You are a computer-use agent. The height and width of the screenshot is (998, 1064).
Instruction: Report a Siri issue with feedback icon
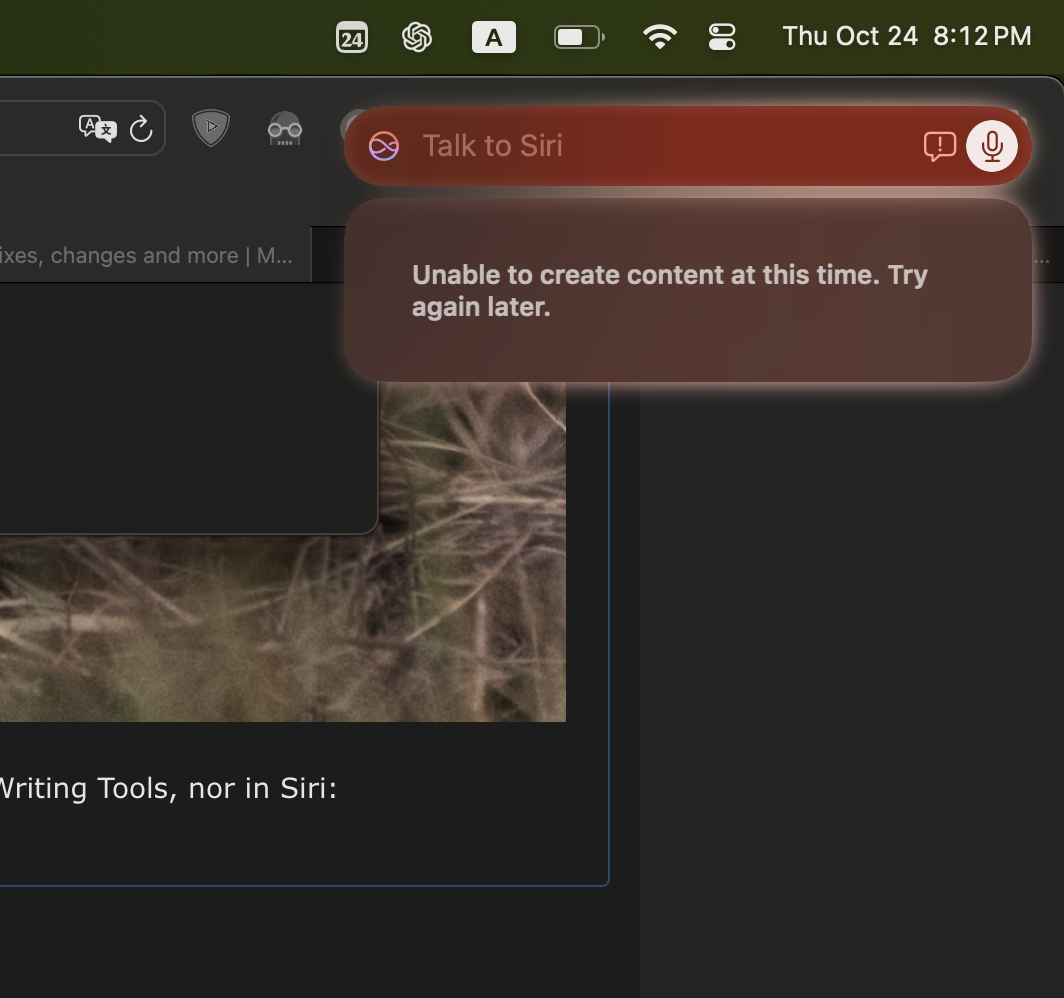point(940,147)
